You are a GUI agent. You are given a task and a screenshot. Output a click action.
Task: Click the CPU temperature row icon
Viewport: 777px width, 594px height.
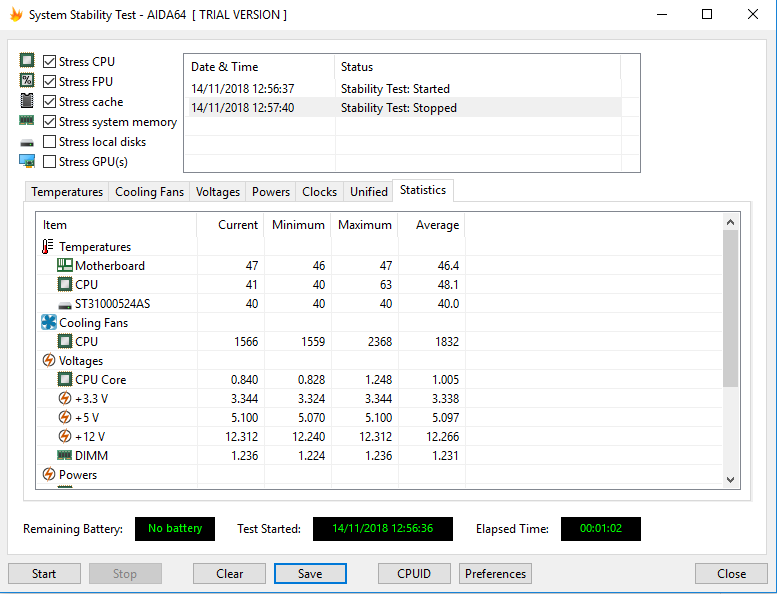64,284
